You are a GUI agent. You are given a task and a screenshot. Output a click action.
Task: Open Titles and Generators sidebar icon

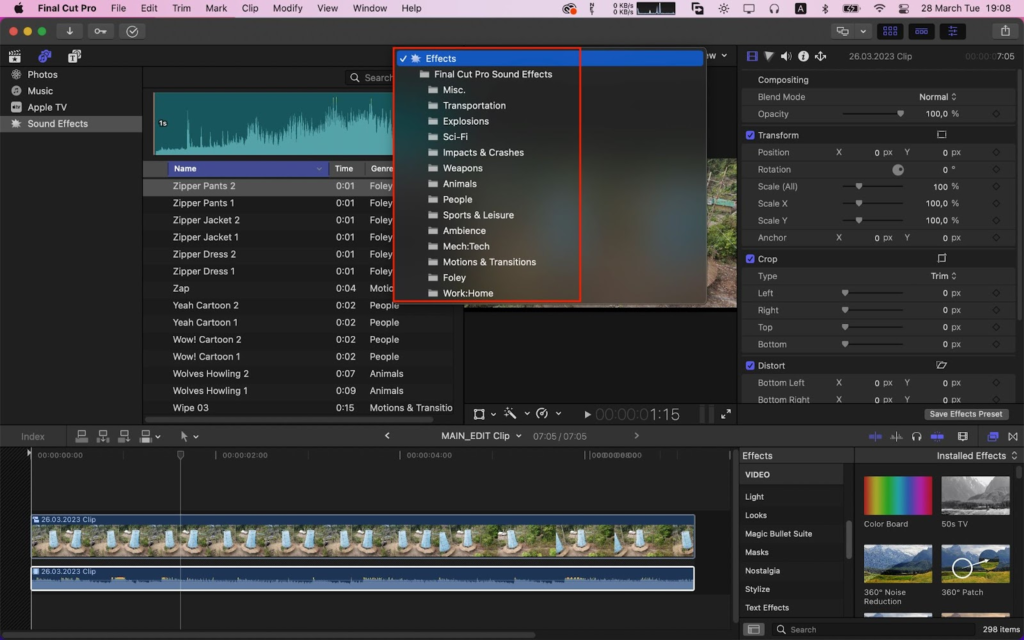[74, 56]
